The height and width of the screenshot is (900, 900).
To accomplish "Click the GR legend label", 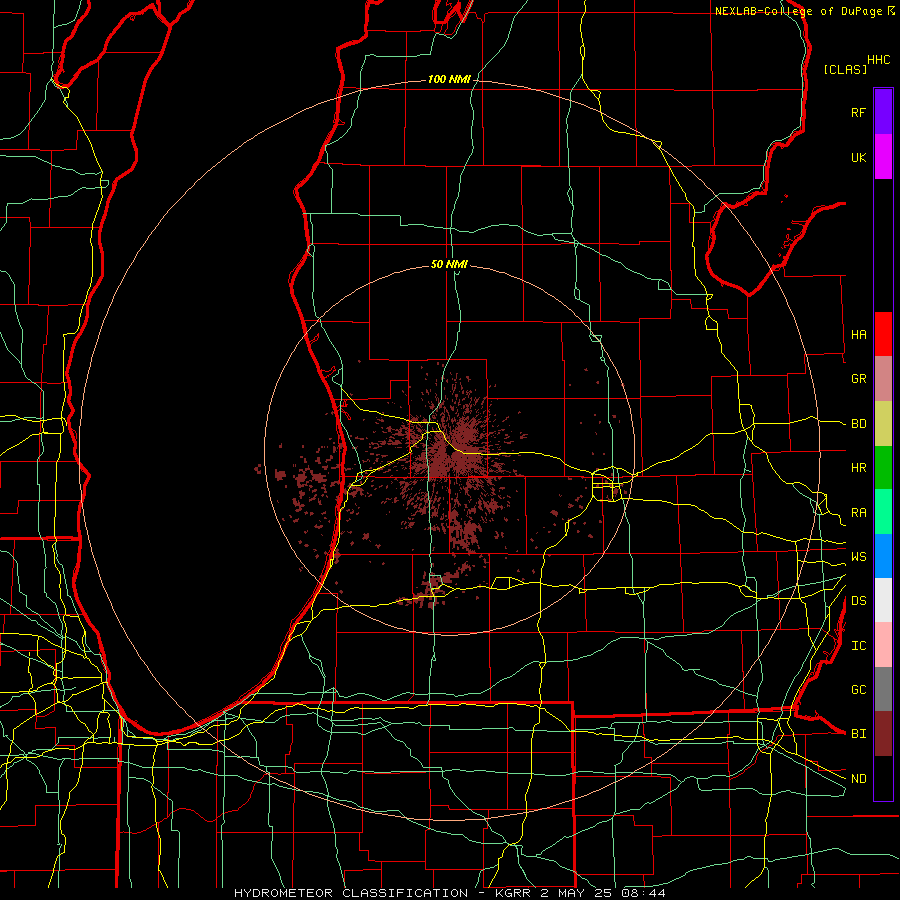I will coord(858,379).
